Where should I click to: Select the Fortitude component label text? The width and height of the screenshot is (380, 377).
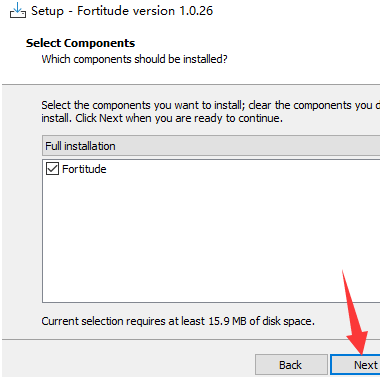pyautogui.click(x=84, y=169)
